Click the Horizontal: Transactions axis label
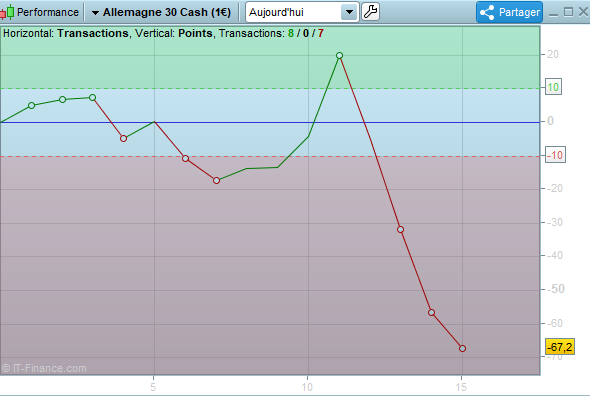This screenshot has width=590, height=396. [x=66, y=33]
